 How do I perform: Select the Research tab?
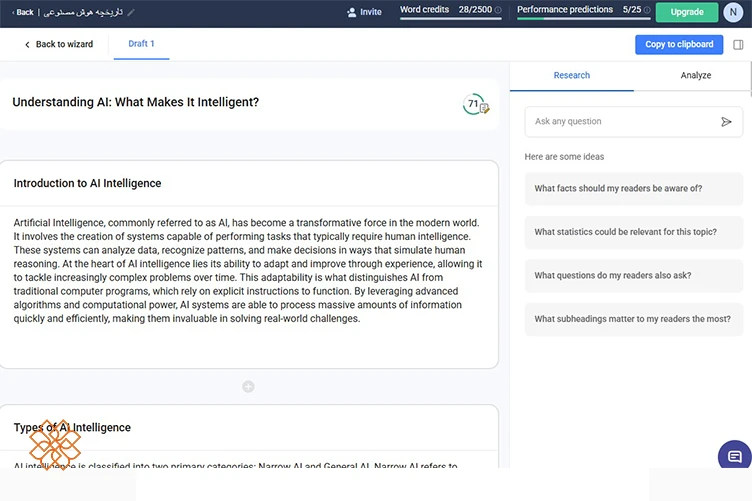click(x=572, y=75)
